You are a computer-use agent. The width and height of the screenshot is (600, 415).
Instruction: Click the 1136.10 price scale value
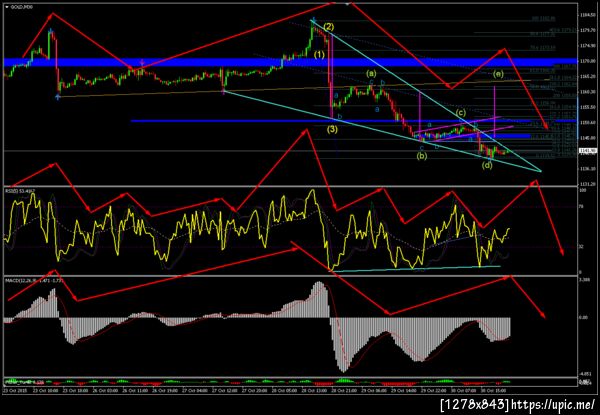[586, 169]
